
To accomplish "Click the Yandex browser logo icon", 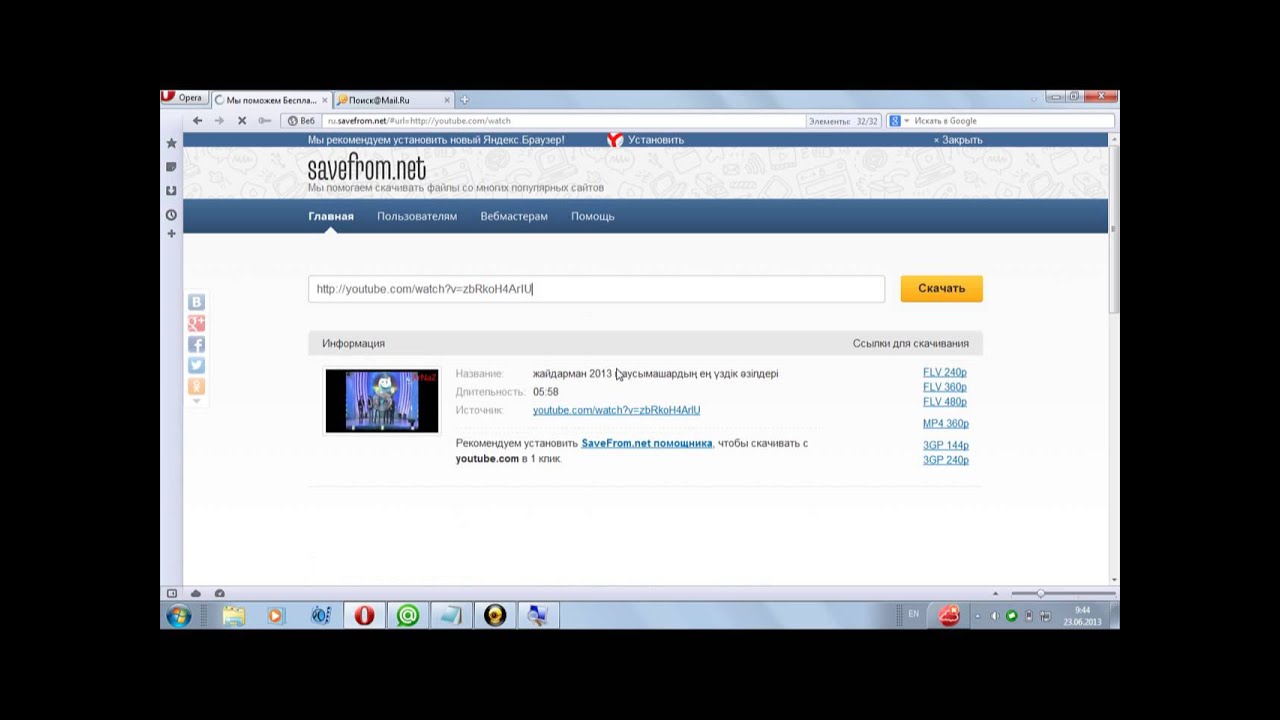I will 615,140.
